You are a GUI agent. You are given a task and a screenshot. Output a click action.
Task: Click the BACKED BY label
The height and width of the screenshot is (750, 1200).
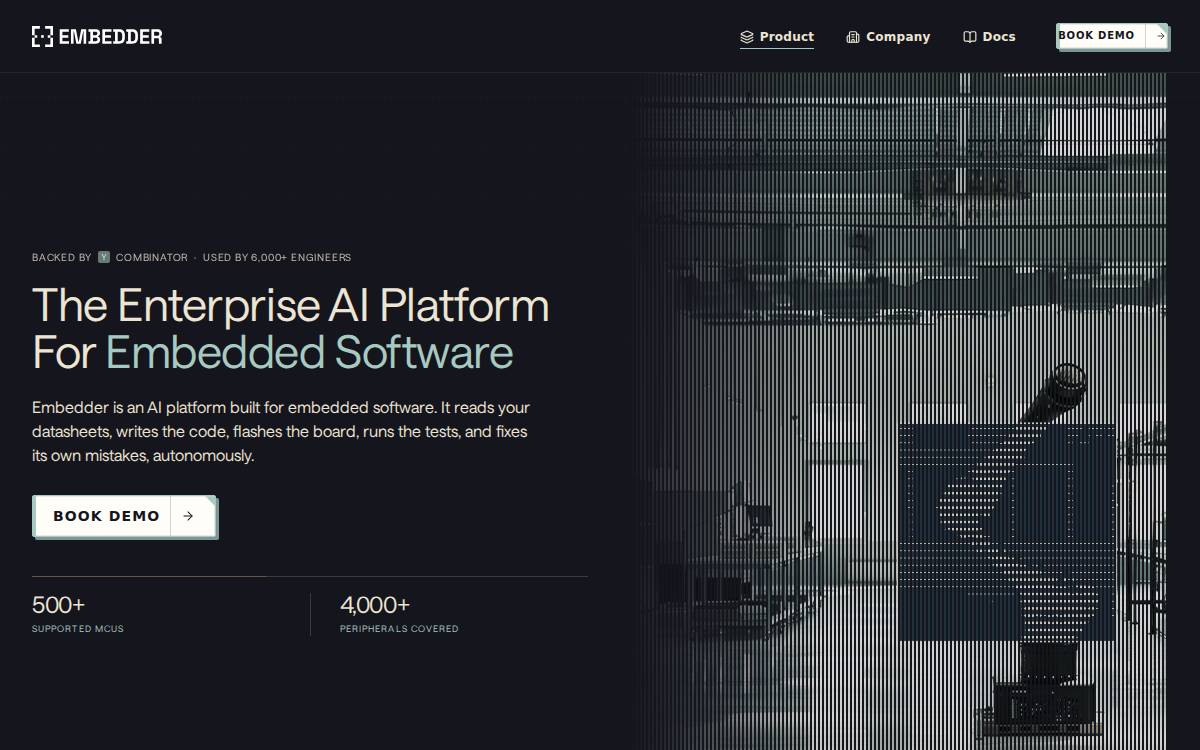coord(62,257)
